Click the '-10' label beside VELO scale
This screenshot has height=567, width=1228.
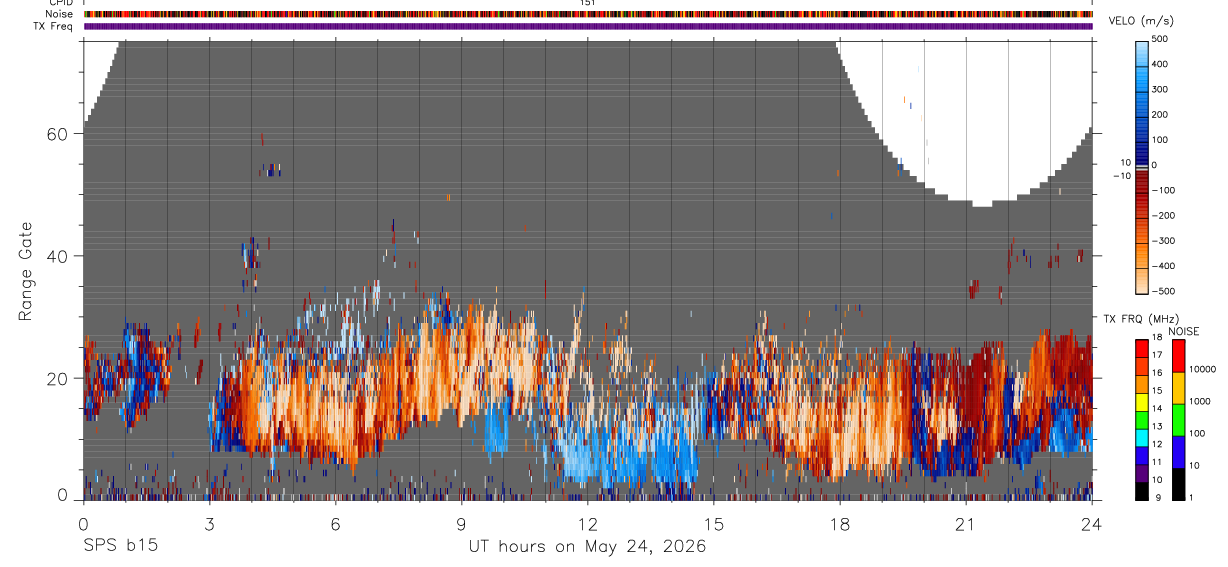(1121, 175)
